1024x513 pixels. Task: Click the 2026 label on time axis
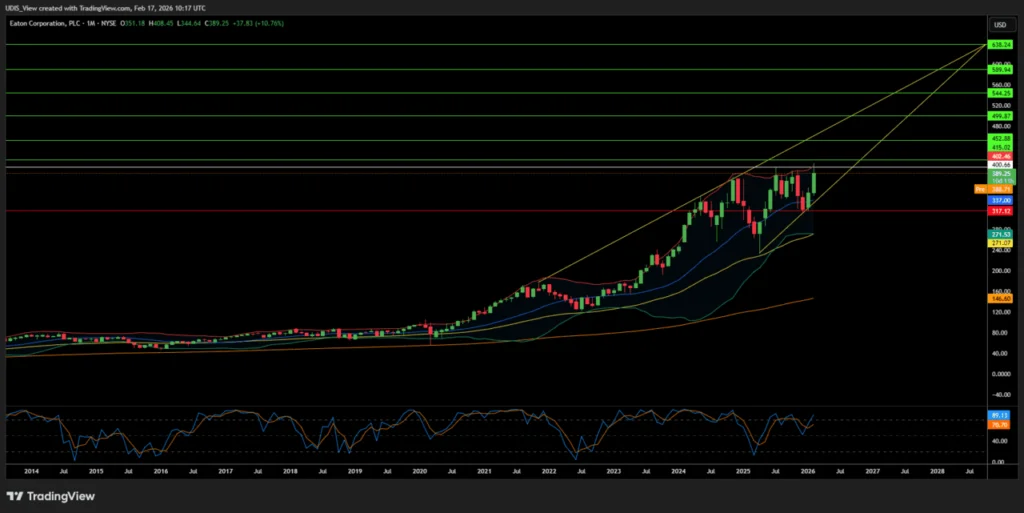point(808,471)
